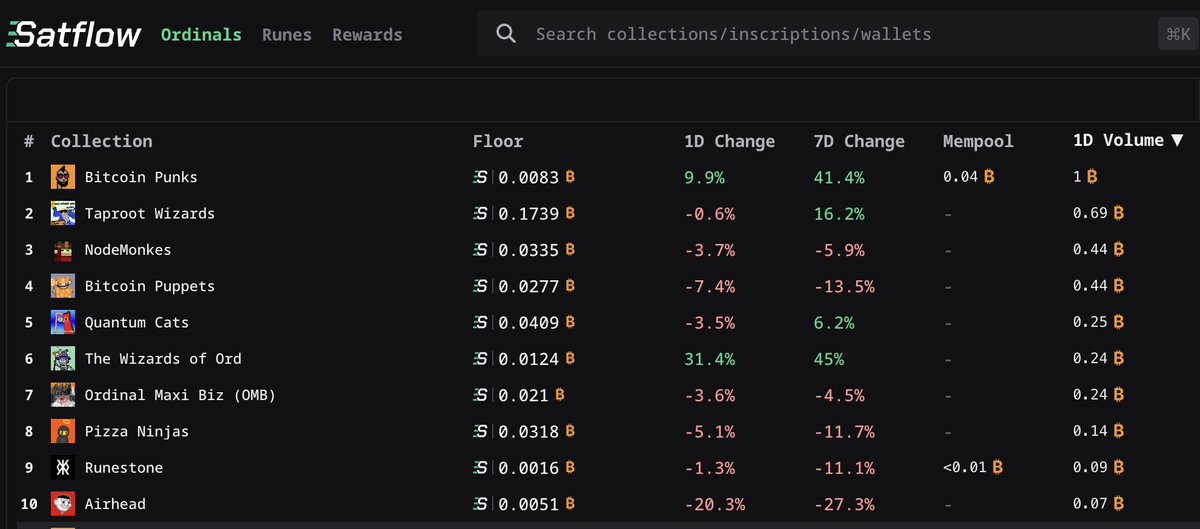Click the search magnifier icon
The width and height of the screenshot is (1200, 529).
coord(507,34)
